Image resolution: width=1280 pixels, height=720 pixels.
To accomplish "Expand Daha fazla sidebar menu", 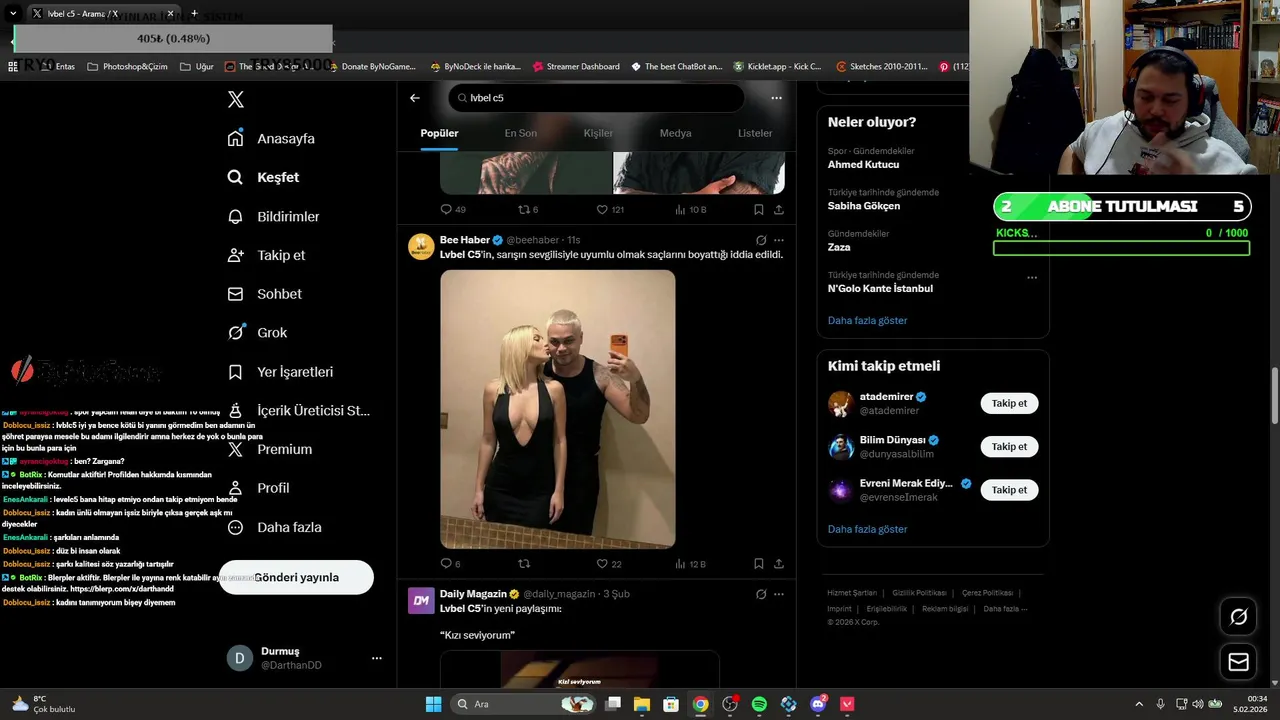I will tap(274, 527).
